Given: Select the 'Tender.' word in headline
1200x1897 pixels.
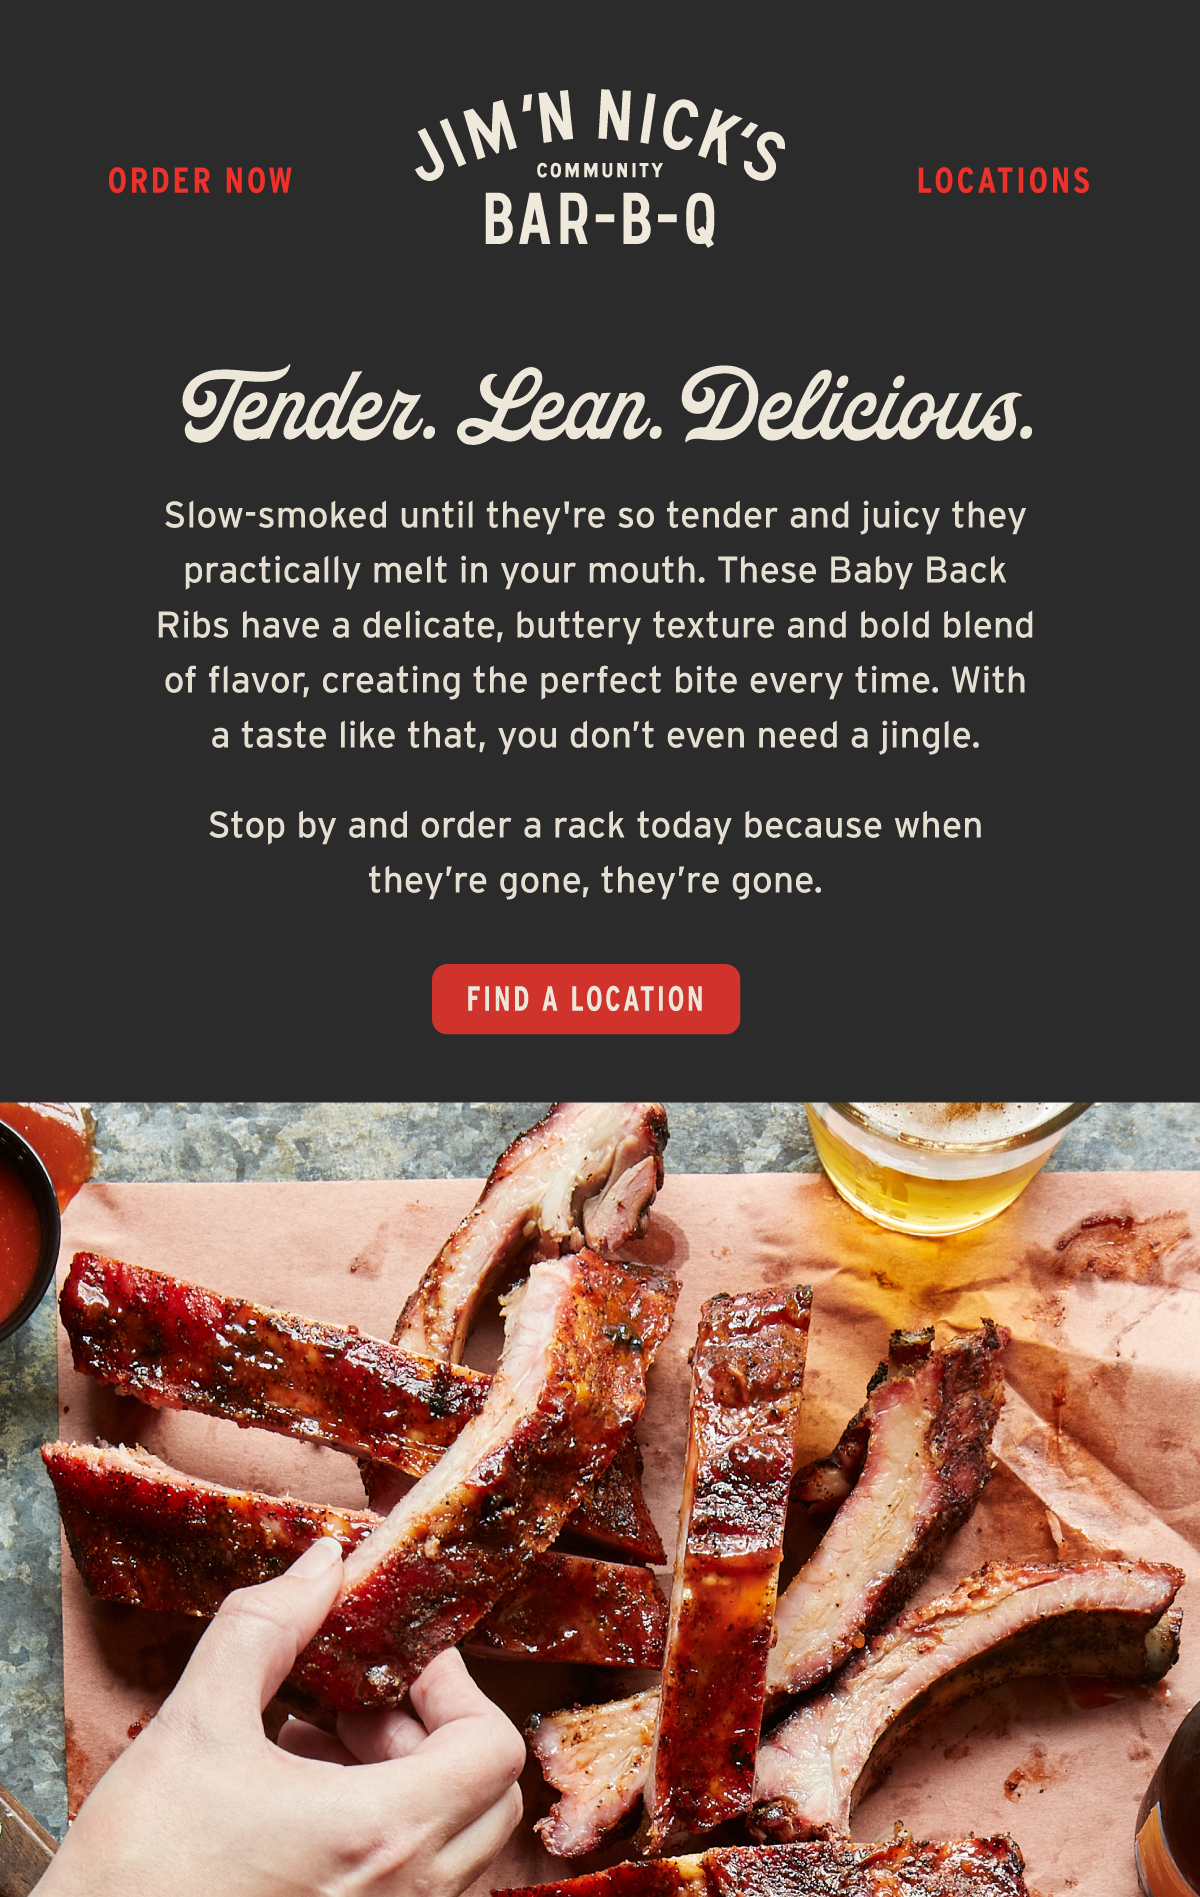Looking at the screenshot, I should (x=308, y=406).
